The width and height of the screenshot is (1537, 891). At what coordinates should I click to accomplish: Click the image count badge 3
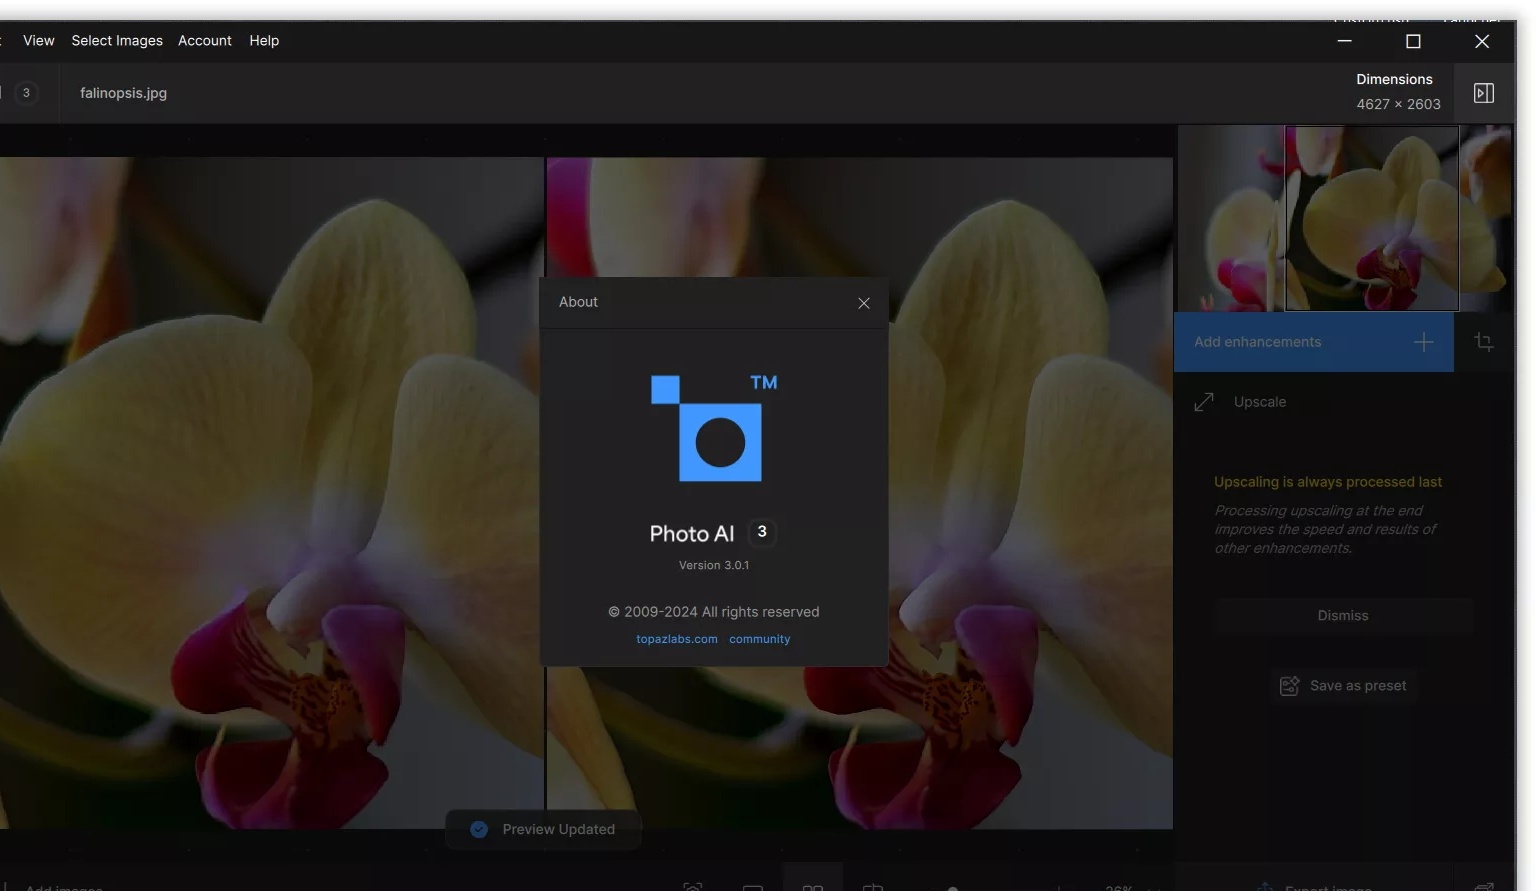[x=26, y=93]
